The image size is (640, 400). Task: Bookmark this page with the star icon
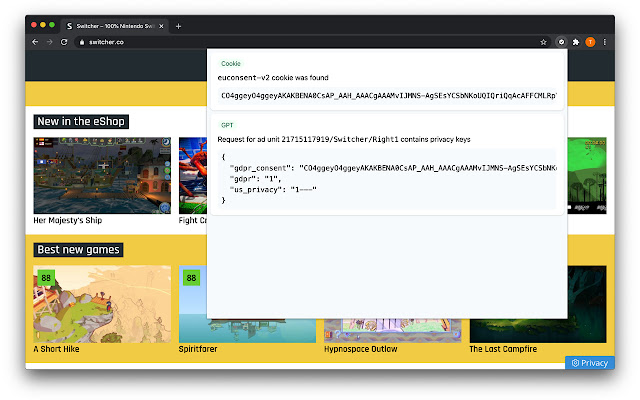(x=543, y=42)
